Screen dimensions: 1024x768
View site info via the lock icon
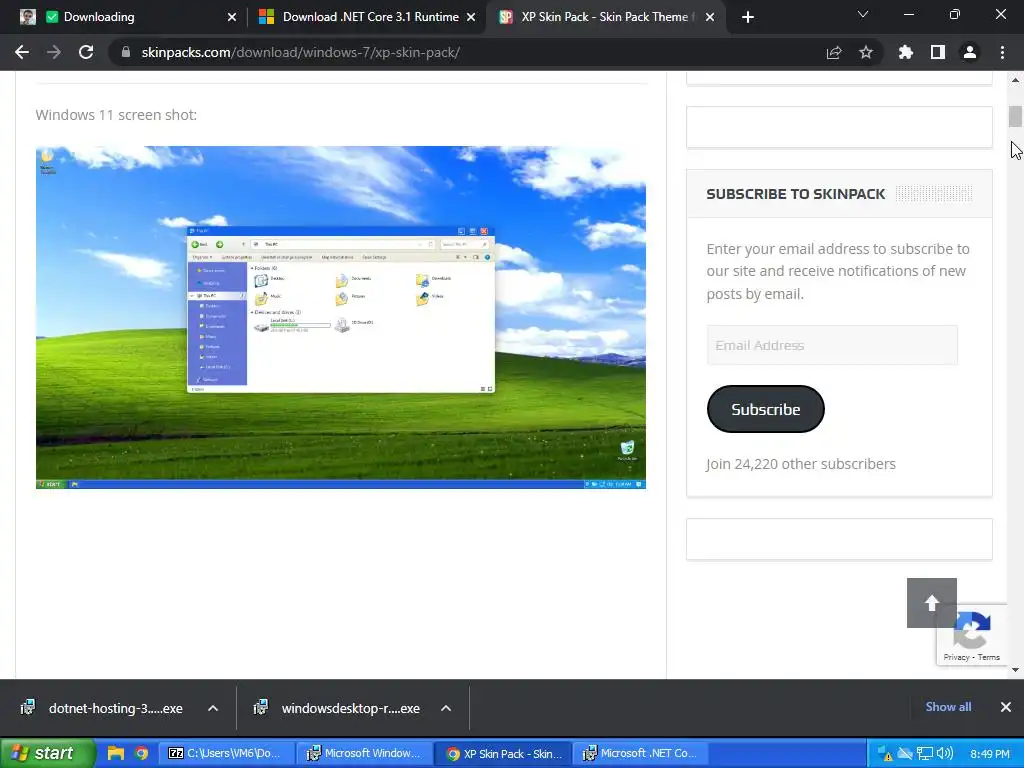[126, 52]
